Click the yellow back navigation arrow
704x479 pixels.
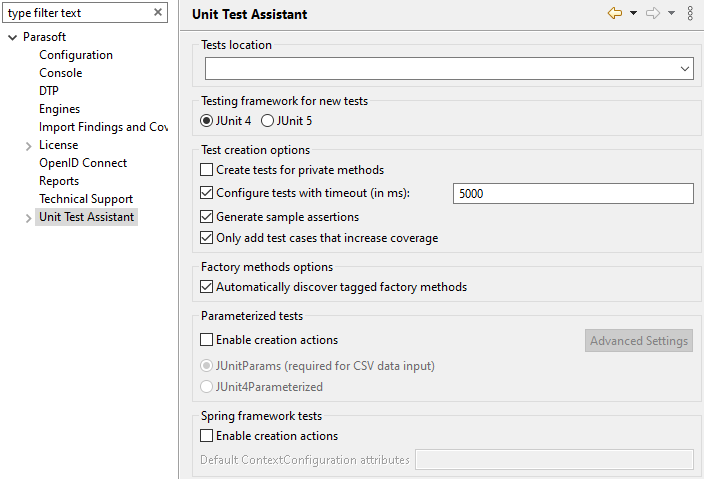(615, 13)
